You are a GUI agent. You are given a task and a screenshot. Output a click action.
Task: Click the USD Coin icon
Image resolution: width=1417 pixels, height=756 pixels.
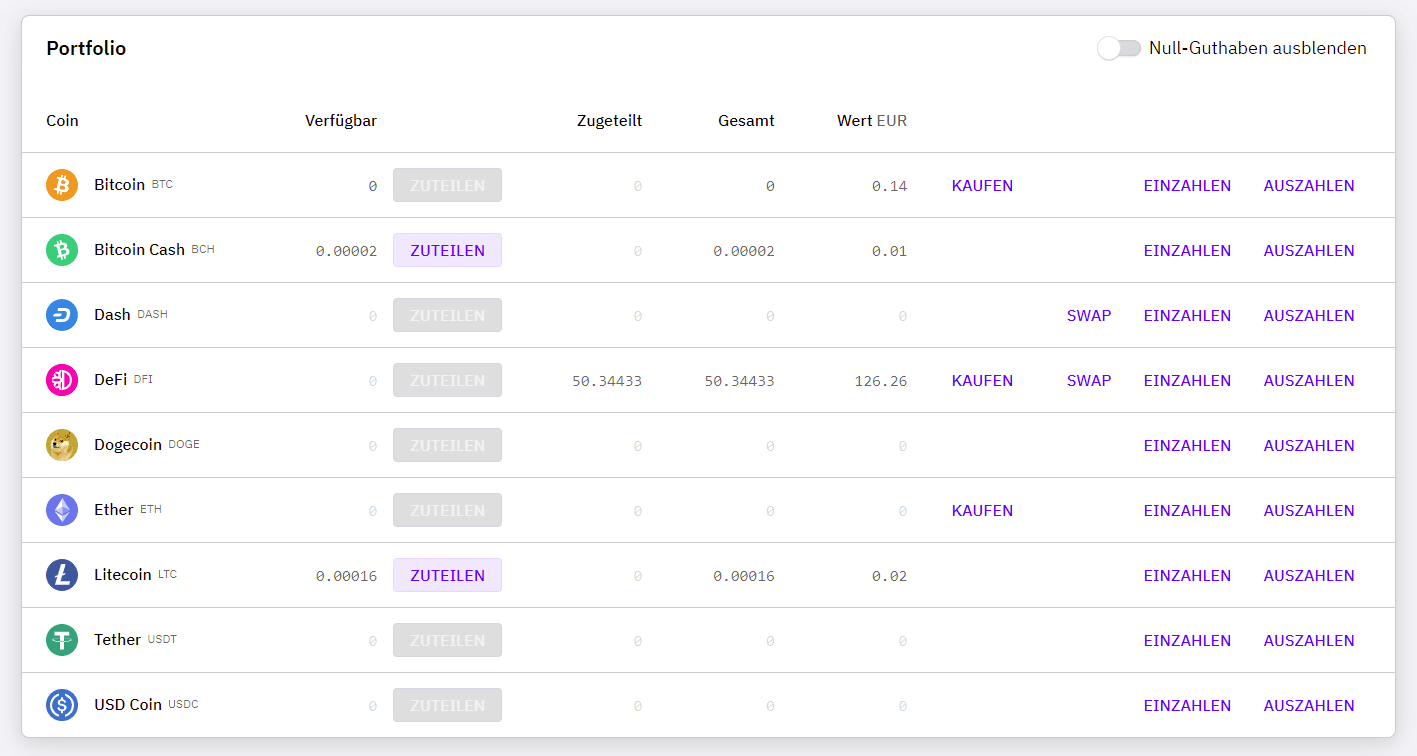[62, 705]
